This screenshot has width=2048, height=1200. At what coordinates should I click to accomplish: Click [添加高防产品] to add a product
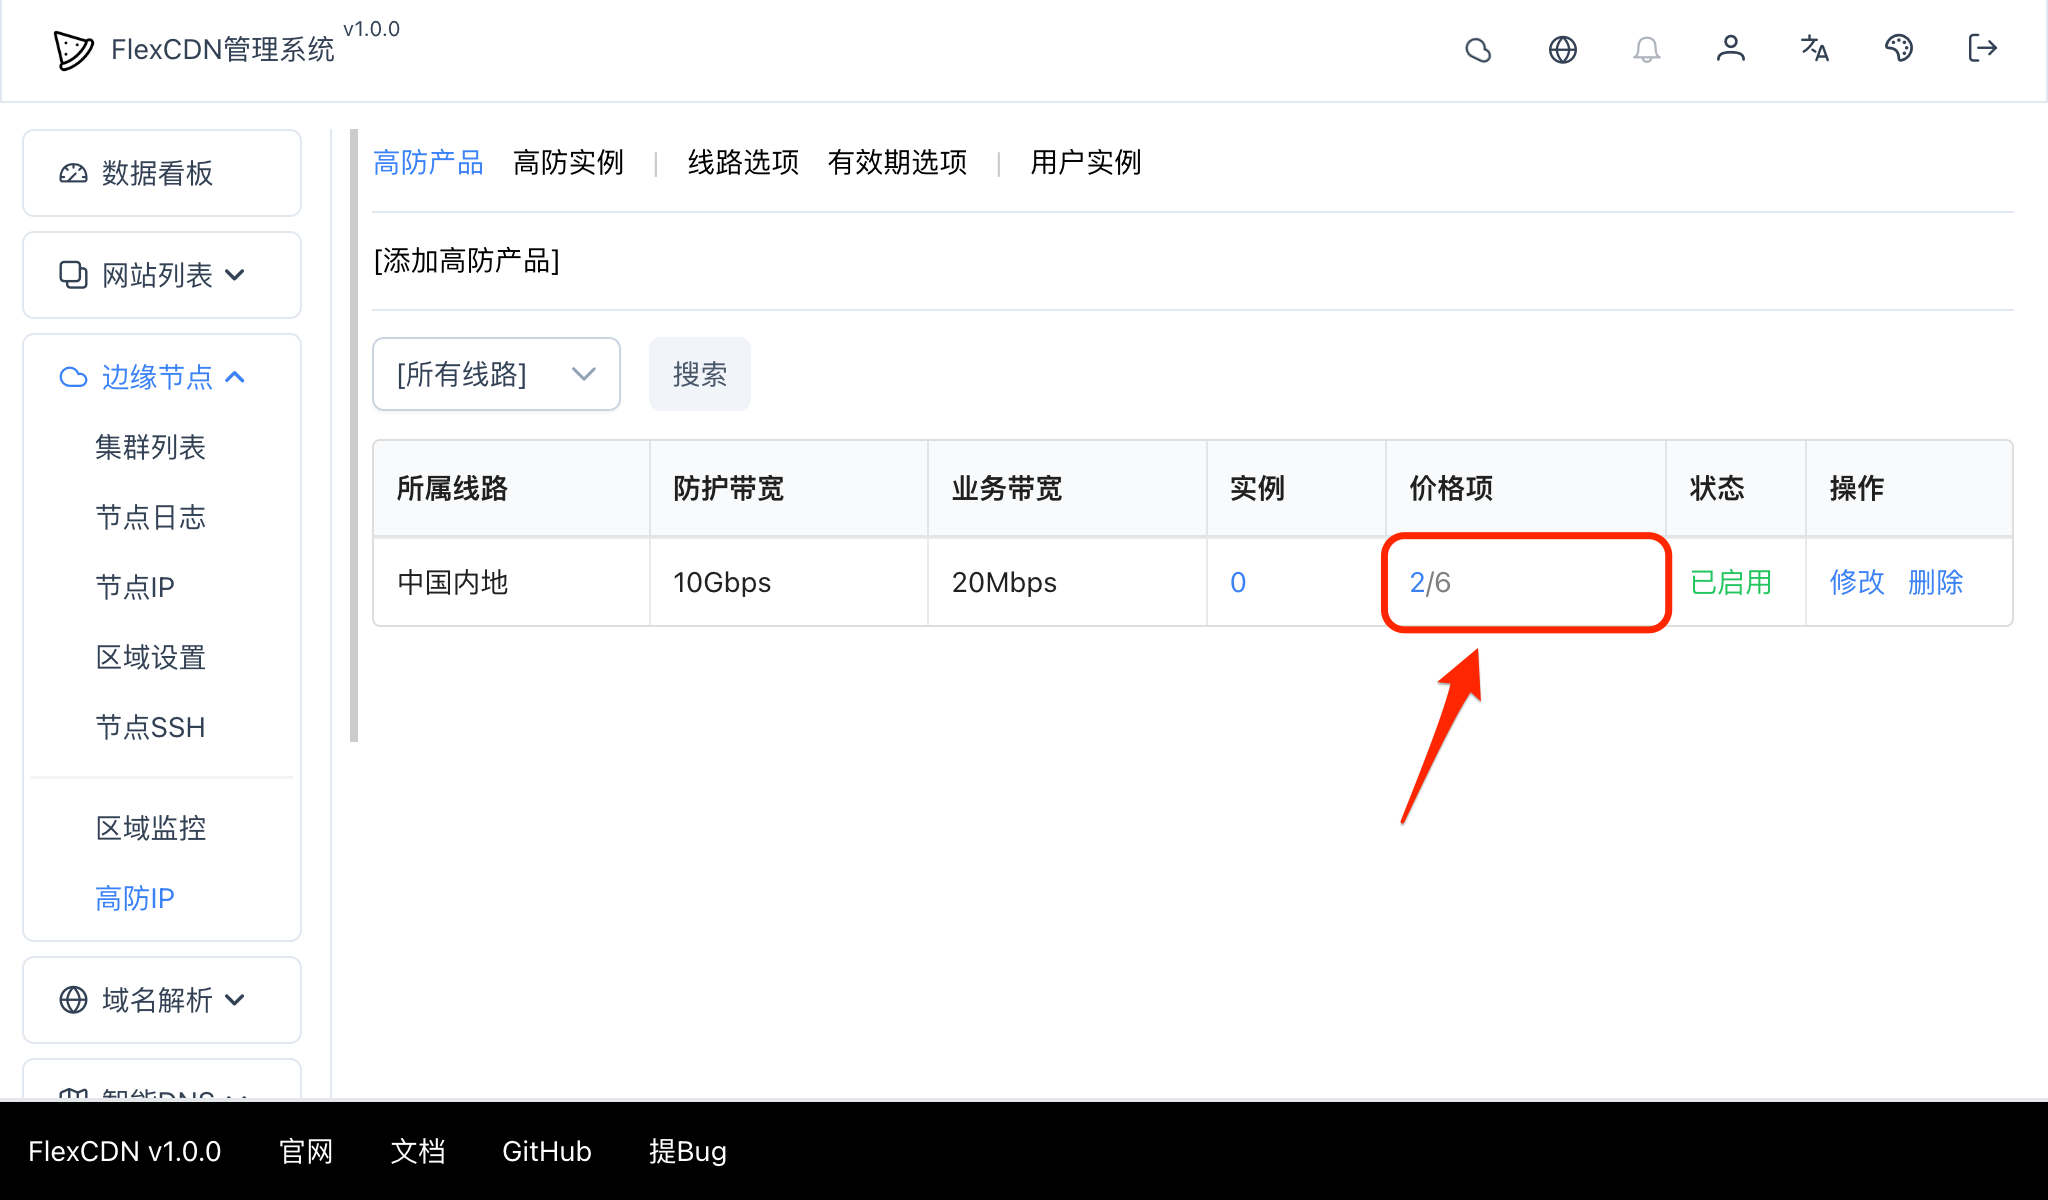point(466,262)
